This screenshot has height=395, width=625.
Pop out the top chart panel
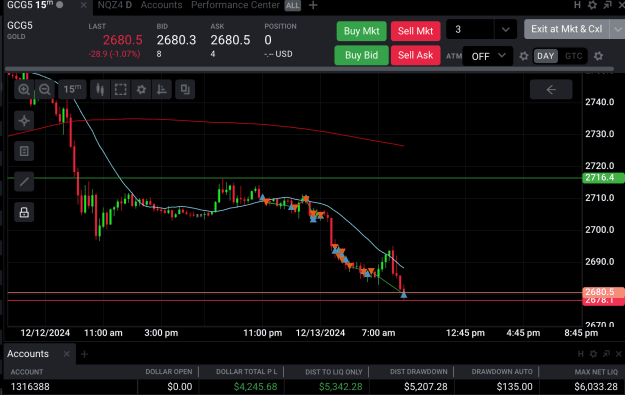607,5
